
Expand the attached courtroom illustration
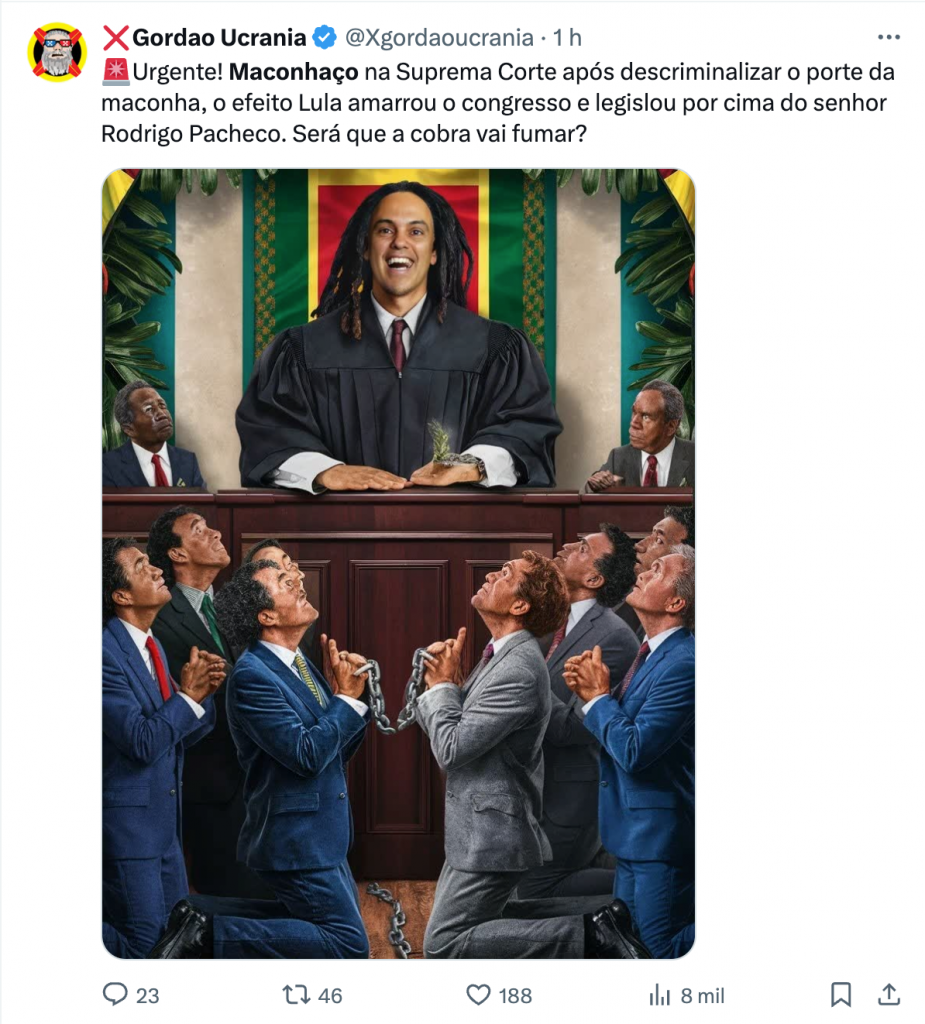pos(398,564)
